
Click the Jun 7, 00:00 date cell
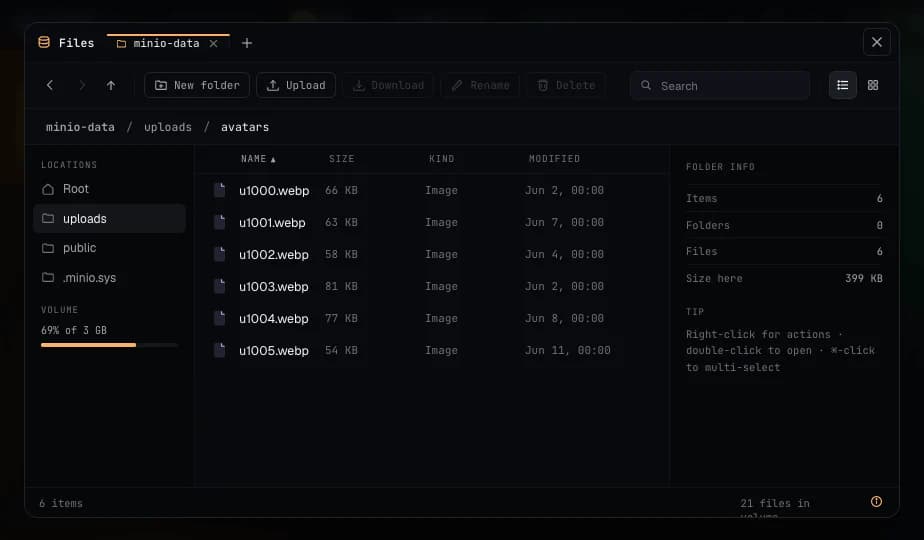564,222
